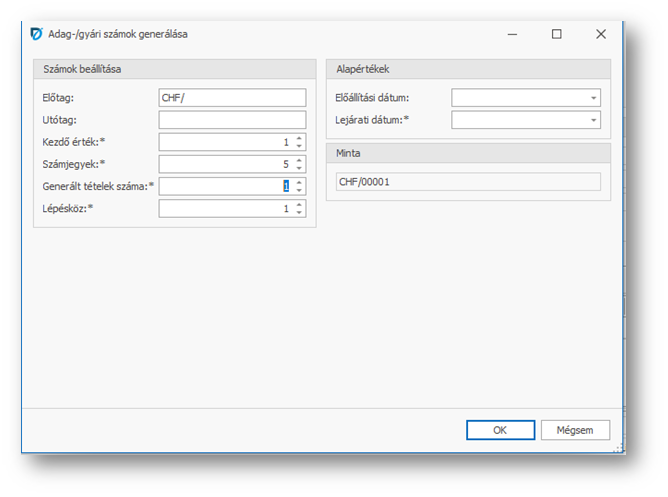The height and width of the screenshot is (497, 668).
Task: Click inside the Lépésköz number field
Action: (x=225, y=208)
